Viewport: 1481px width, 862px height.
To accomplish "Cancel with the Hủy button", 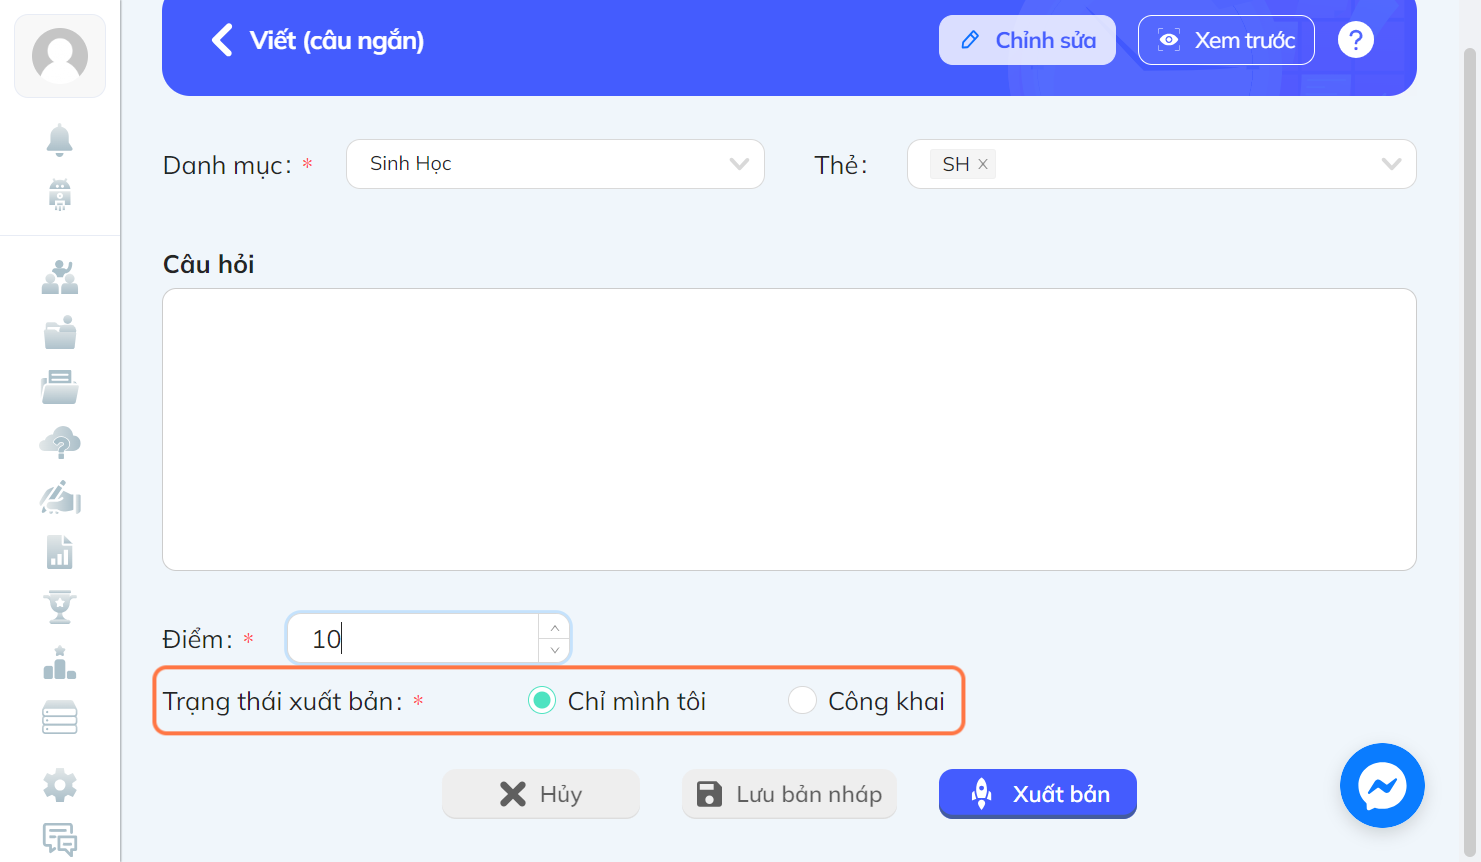I will pyautogui.click(x=540, y=794).
